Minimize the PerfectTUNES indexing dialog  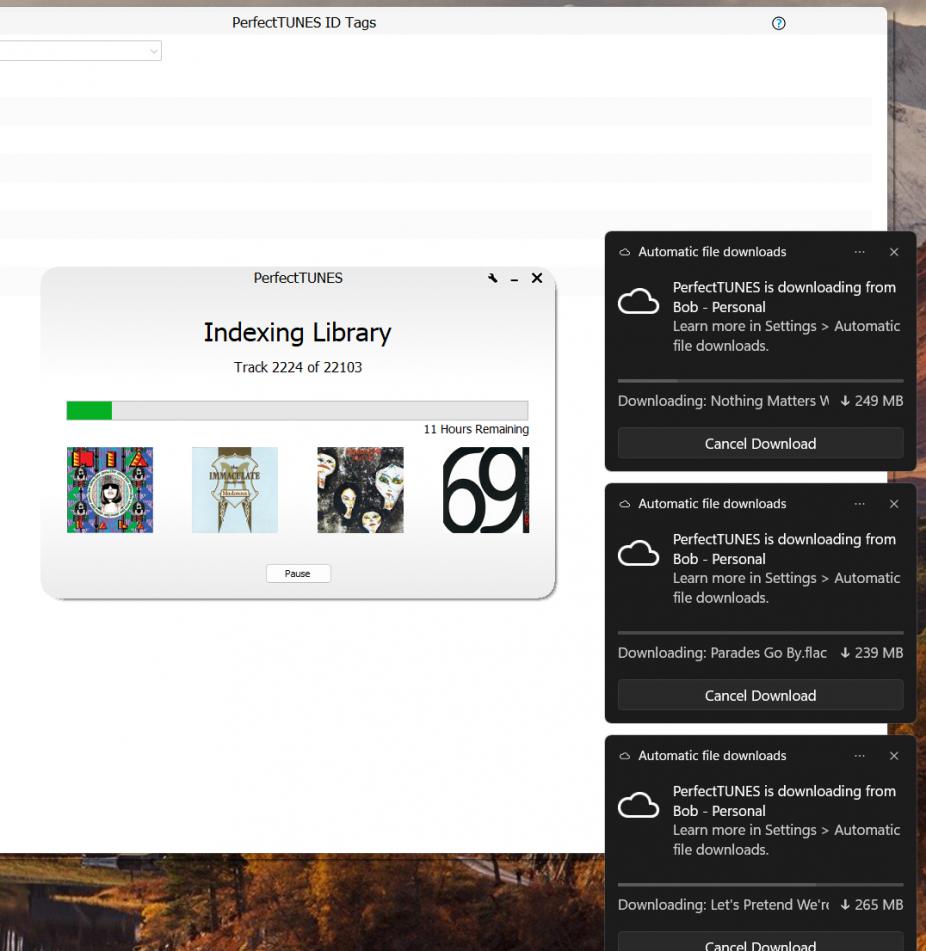514,279
